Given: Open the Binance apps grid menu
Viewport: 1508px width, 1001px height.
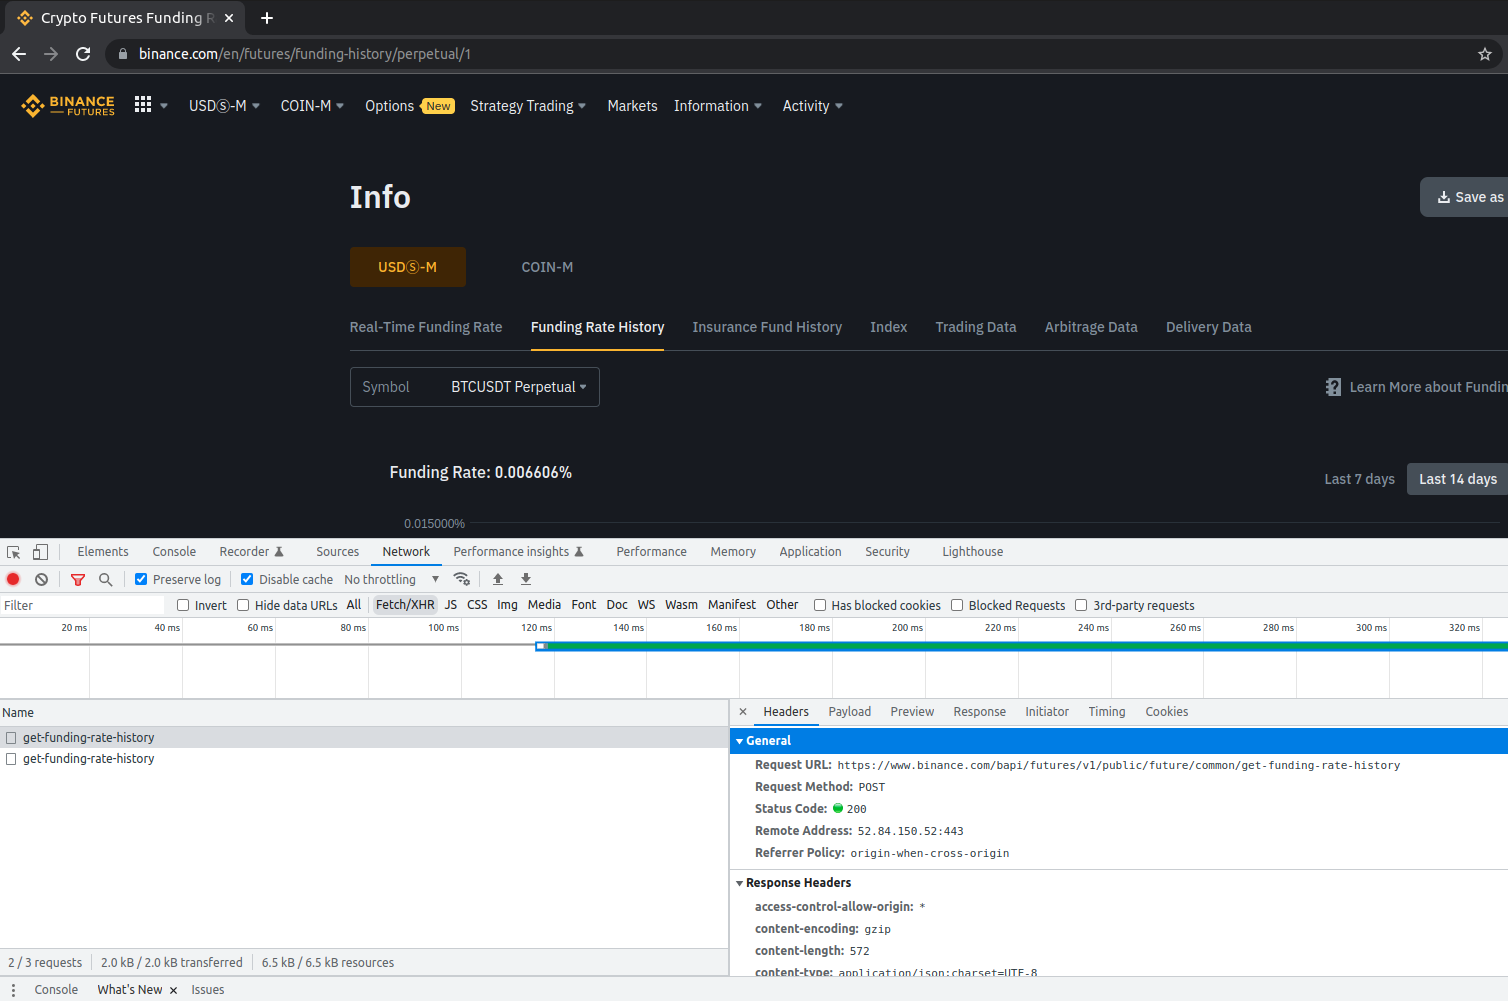Looking at the screenshot, I should [x=143, y=104].
